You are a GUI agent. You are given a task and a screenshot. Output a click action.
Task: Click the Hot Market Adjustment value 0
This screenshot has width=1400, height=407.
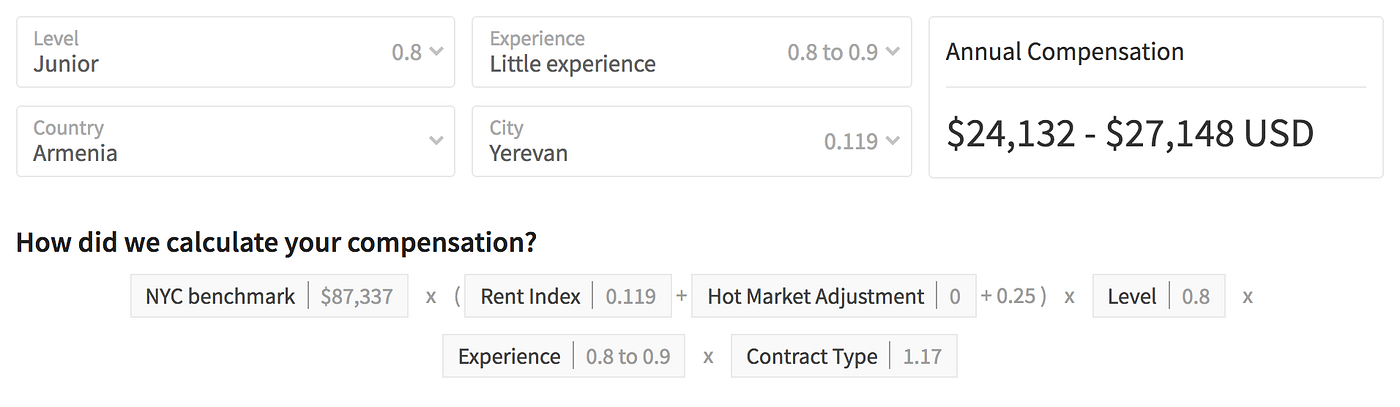tap(955, 297)
